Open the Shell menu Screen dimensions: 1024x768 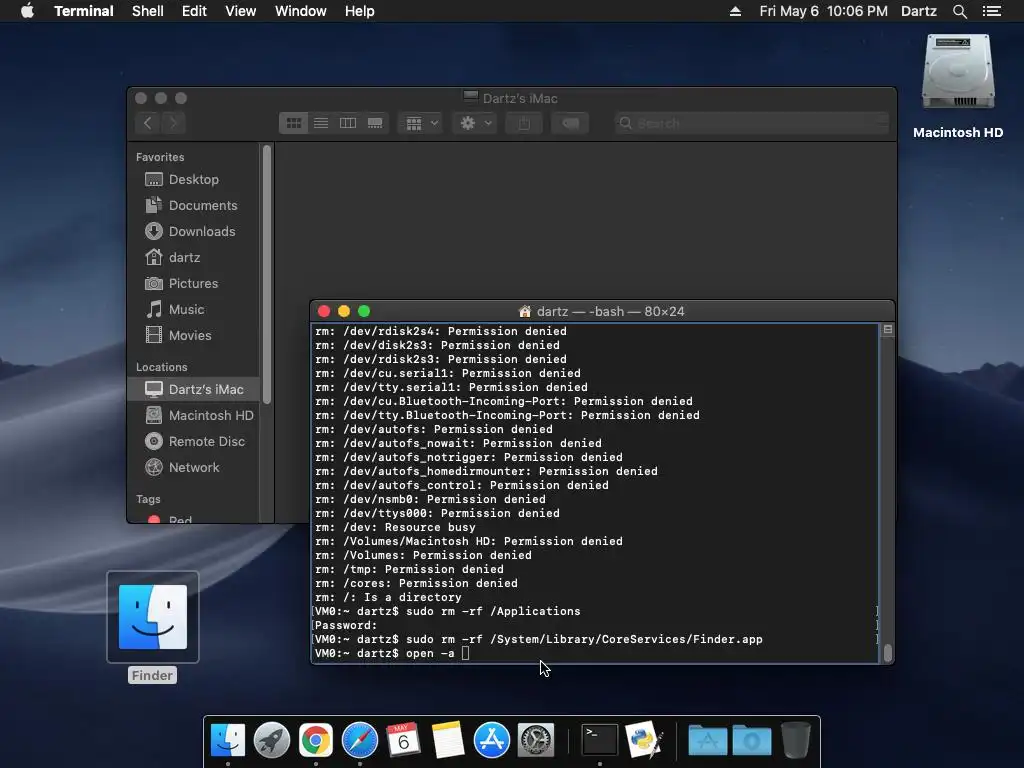(x=148, y=11)
